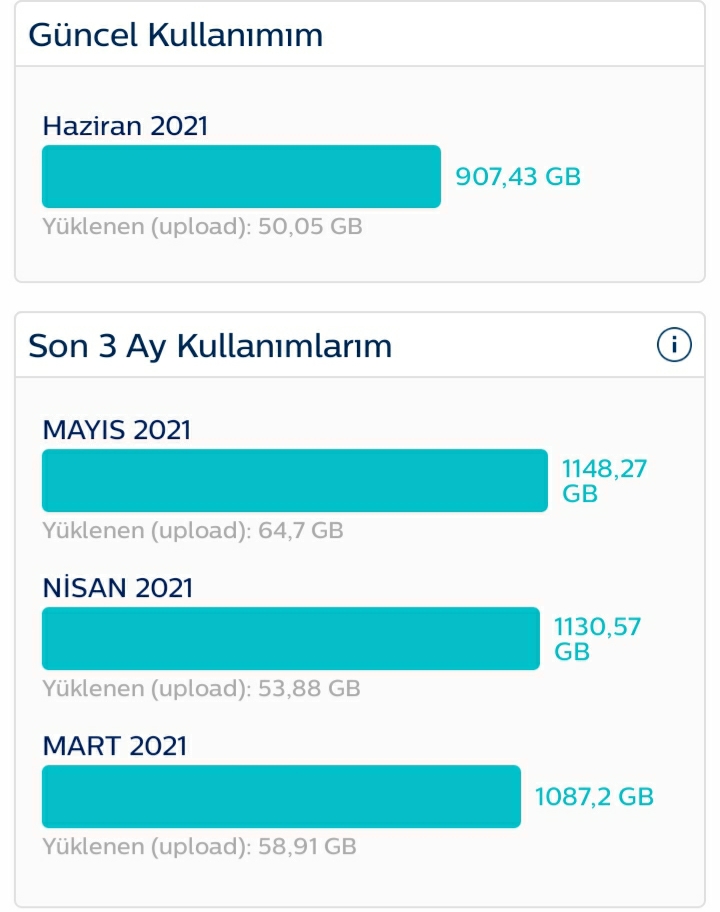Click Yüklenen (upload): 50,05 GB text
Screen dimensions: 720x912
202,227
